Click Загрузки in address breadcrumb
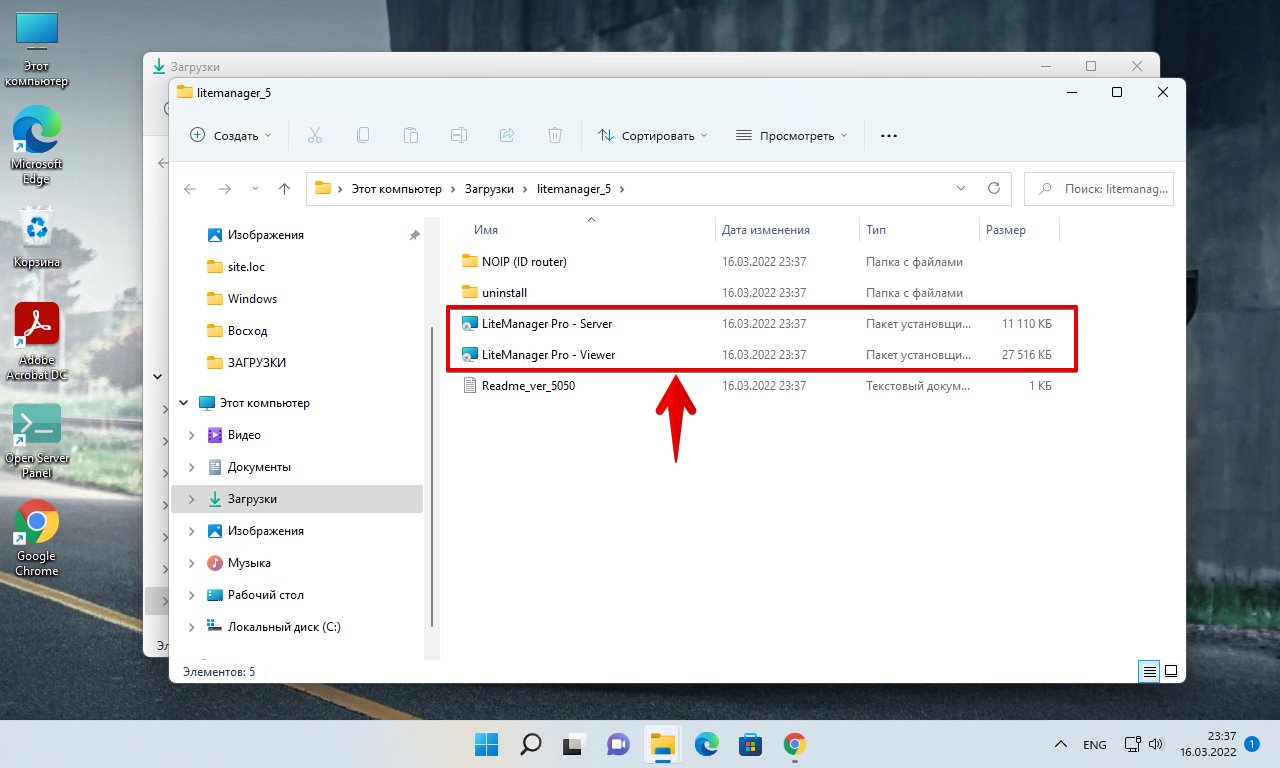 pos(489,188)
